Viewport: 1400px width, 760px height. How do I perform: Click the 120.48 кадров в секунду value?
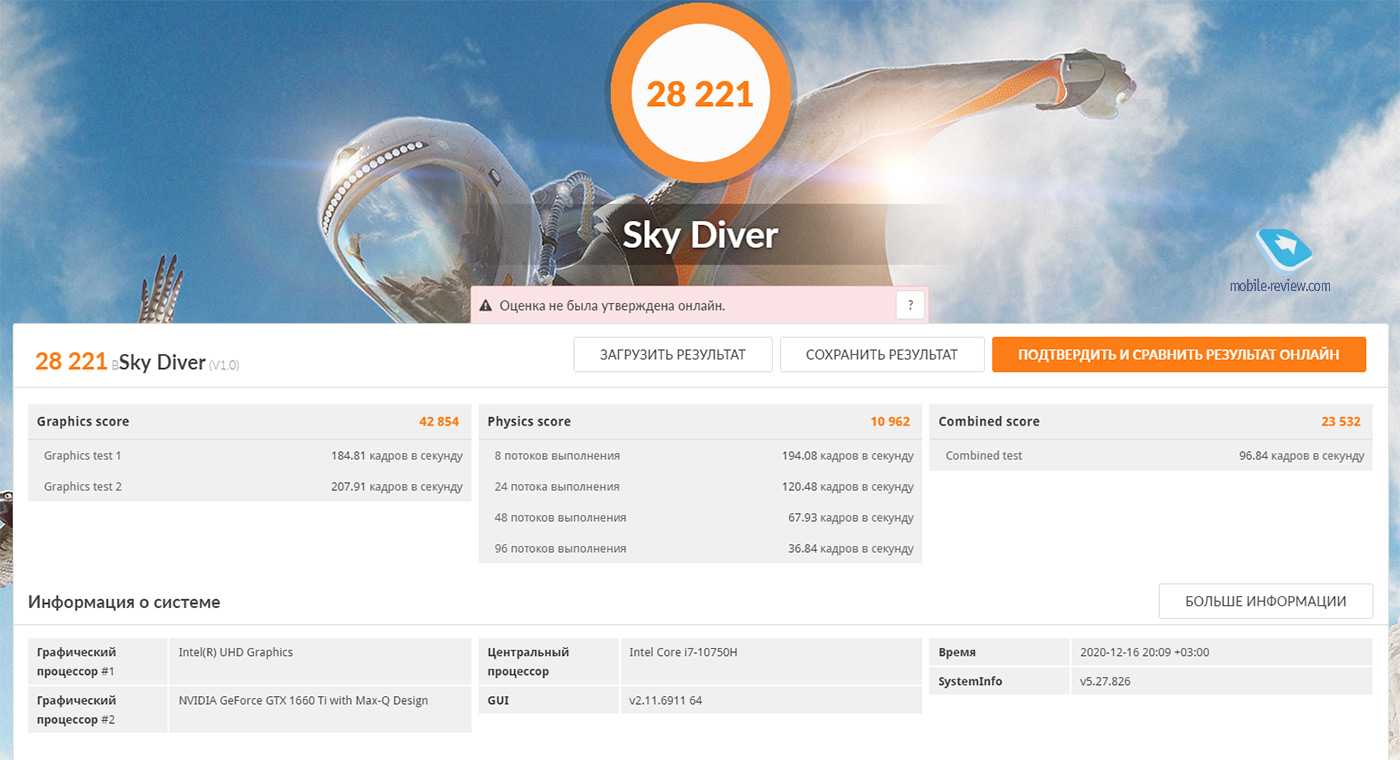tap(848, 487)
